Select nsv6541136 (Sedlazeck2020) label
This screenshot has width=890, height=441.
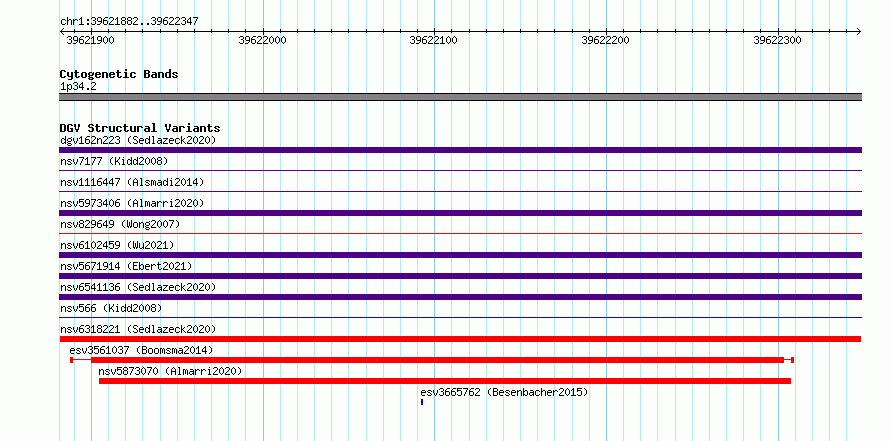(138, 287)
